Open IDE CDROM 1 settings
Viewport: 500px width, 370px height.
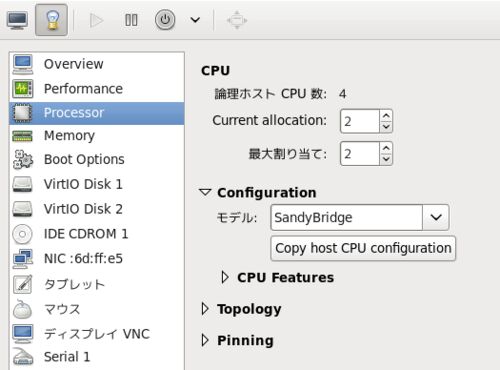97,234
